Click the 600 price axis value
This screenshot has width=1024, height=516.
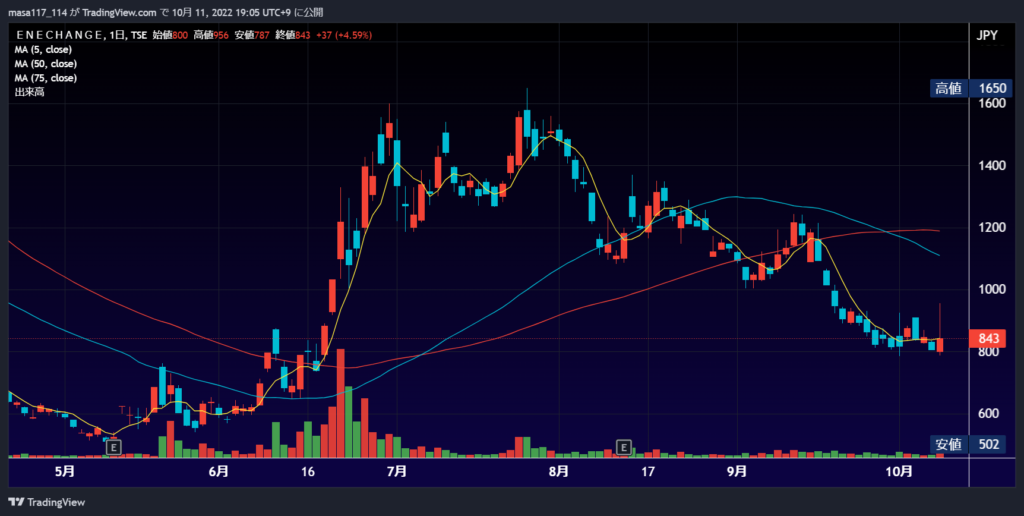point(989,413)
